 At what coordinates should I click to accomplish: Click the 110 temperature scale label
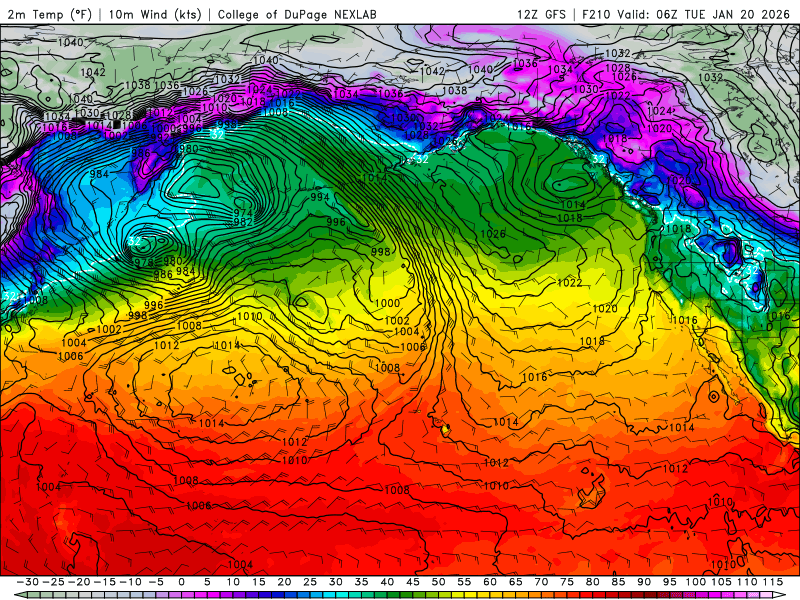coord(747,582)
